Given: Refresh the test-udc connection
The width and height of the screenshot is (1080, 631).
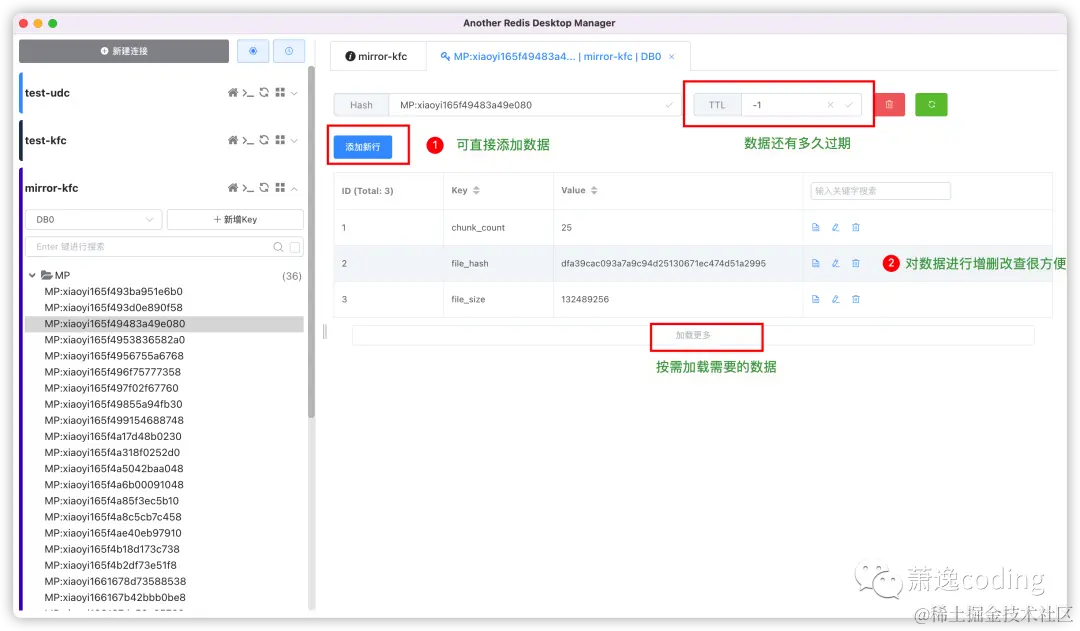Looking at the screenshot, I should 264,92.
